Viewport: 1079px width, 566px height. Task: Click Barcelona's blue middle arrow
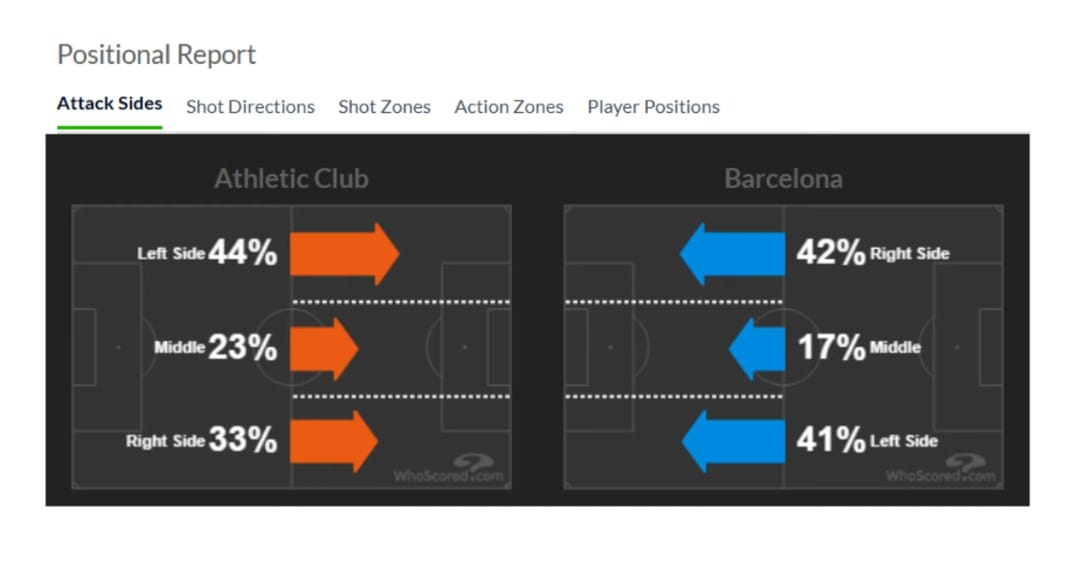click(x=756, y=348)
